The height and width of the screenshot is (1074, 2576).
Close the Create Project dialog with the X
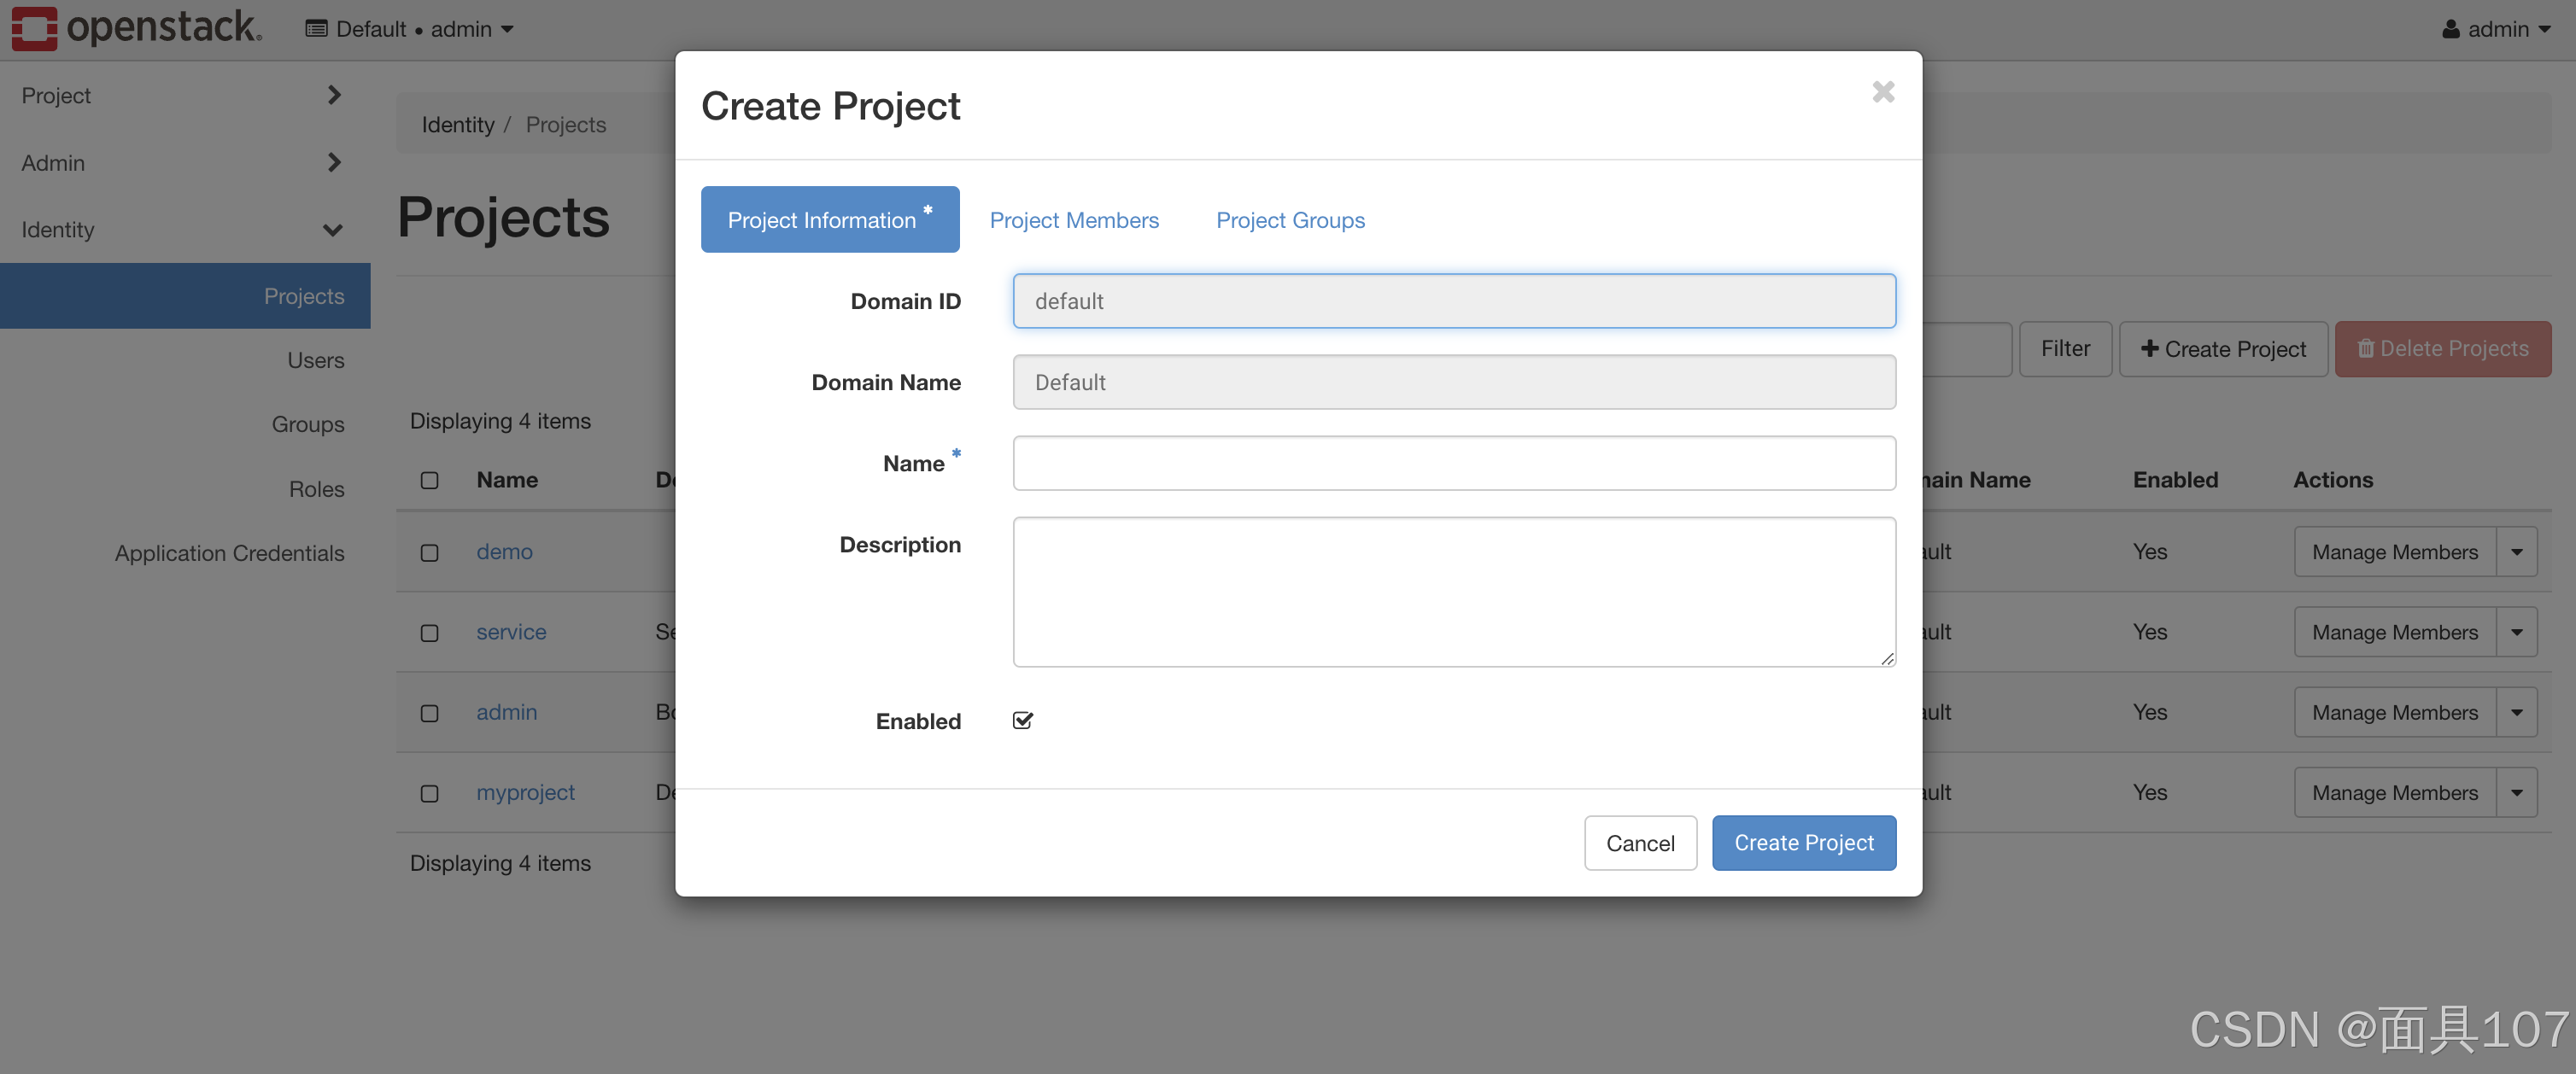point(1884,91)
